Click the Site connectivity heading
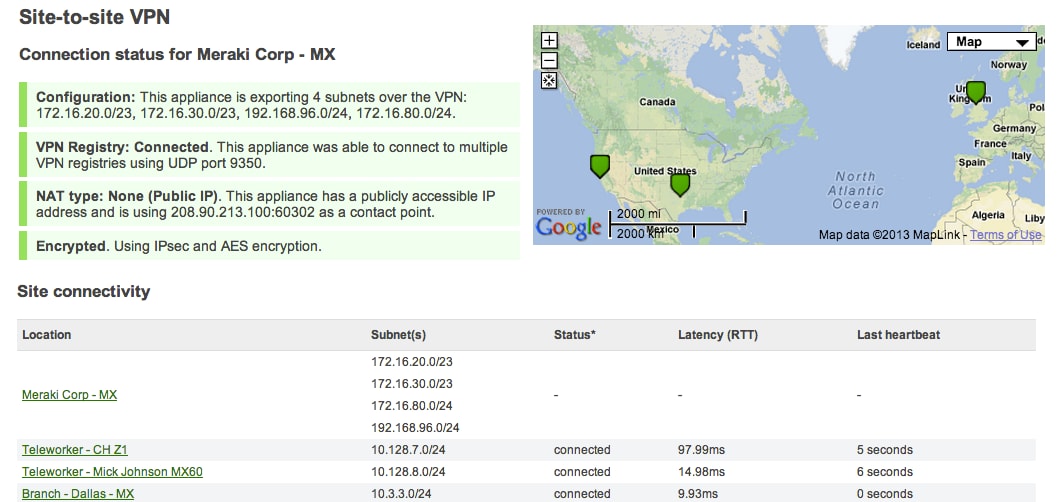 (84, 291)
